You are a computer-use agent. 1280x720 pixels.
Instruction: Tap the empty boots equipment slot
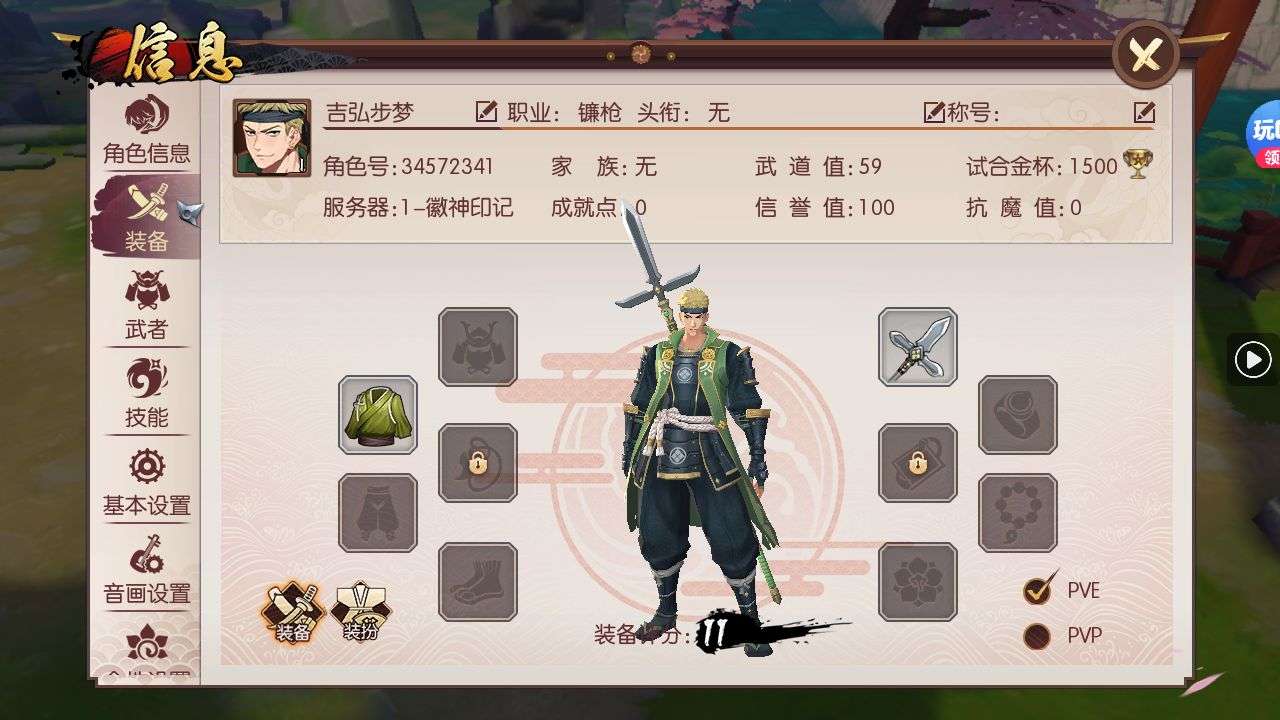point(478,582)
